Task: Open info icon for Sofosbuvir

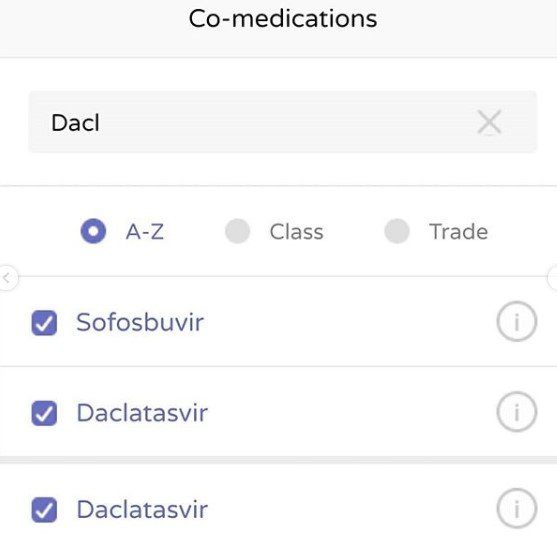Action: pos(517,321)
